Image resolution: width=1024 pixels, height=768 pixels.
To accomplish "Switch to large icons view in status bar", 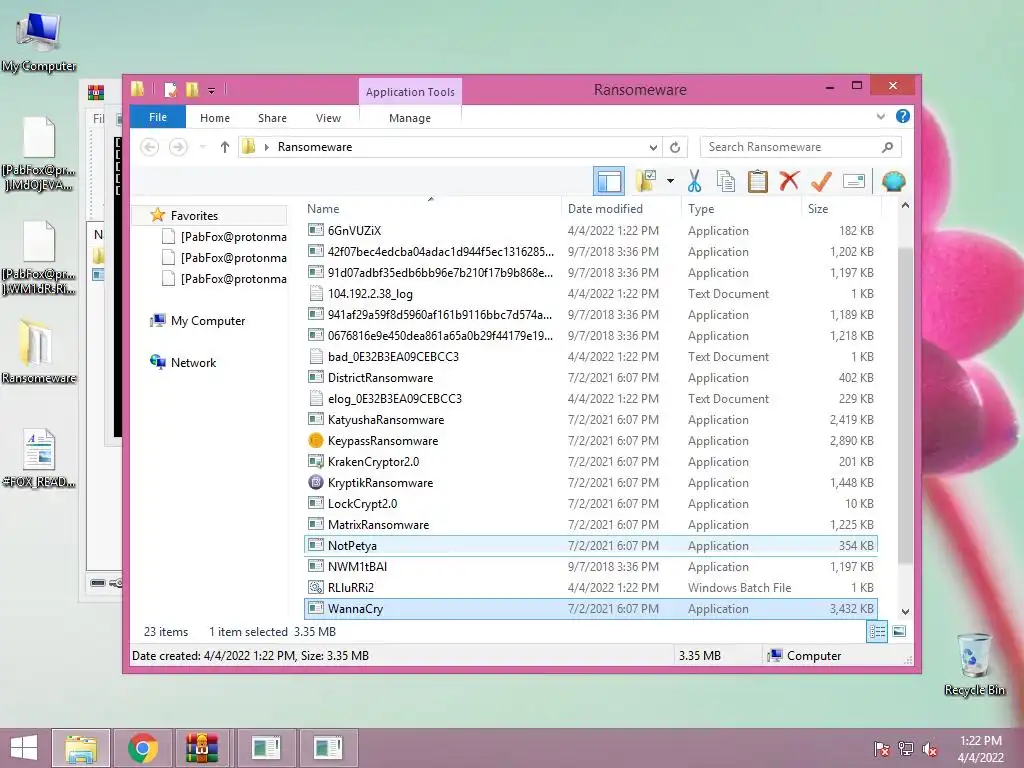I will pyautogui.click(x=899, y=631).
